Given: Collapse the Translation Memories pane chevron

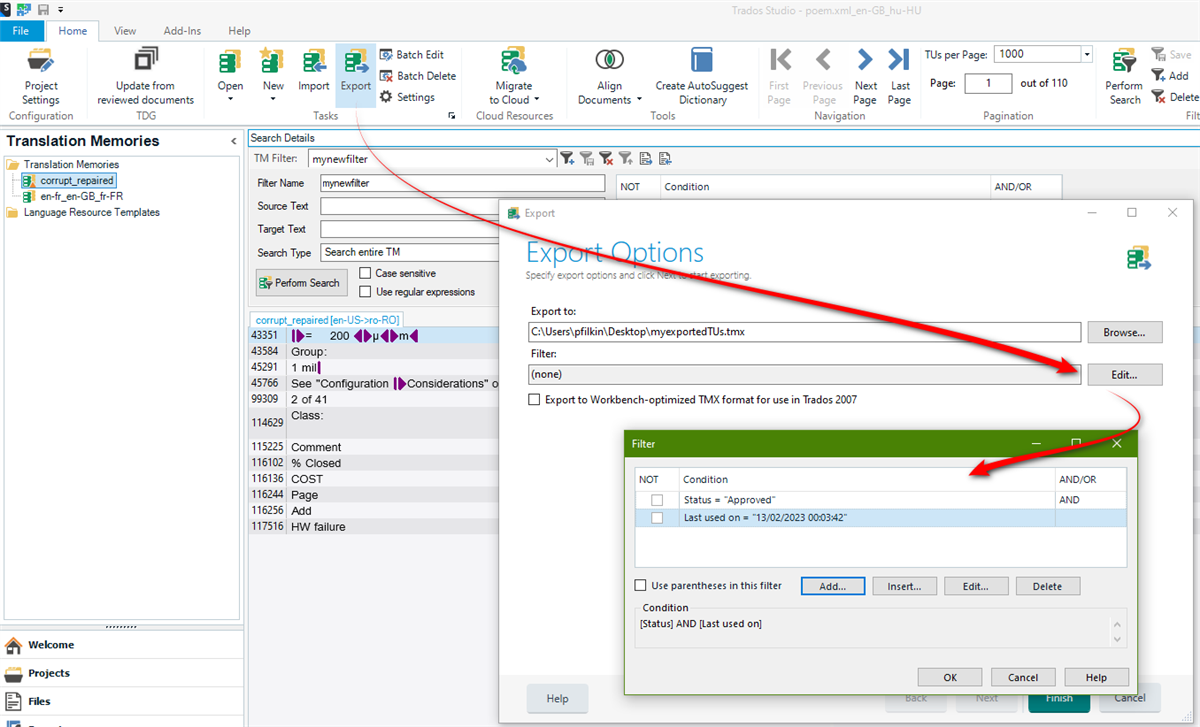Looking at the screenshot, I should (234, 142).
